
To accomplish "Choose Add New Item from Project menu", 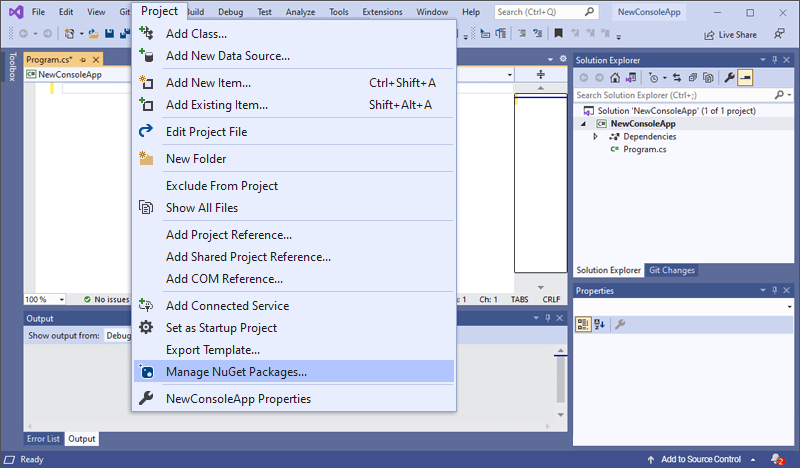I will (294, 82).
